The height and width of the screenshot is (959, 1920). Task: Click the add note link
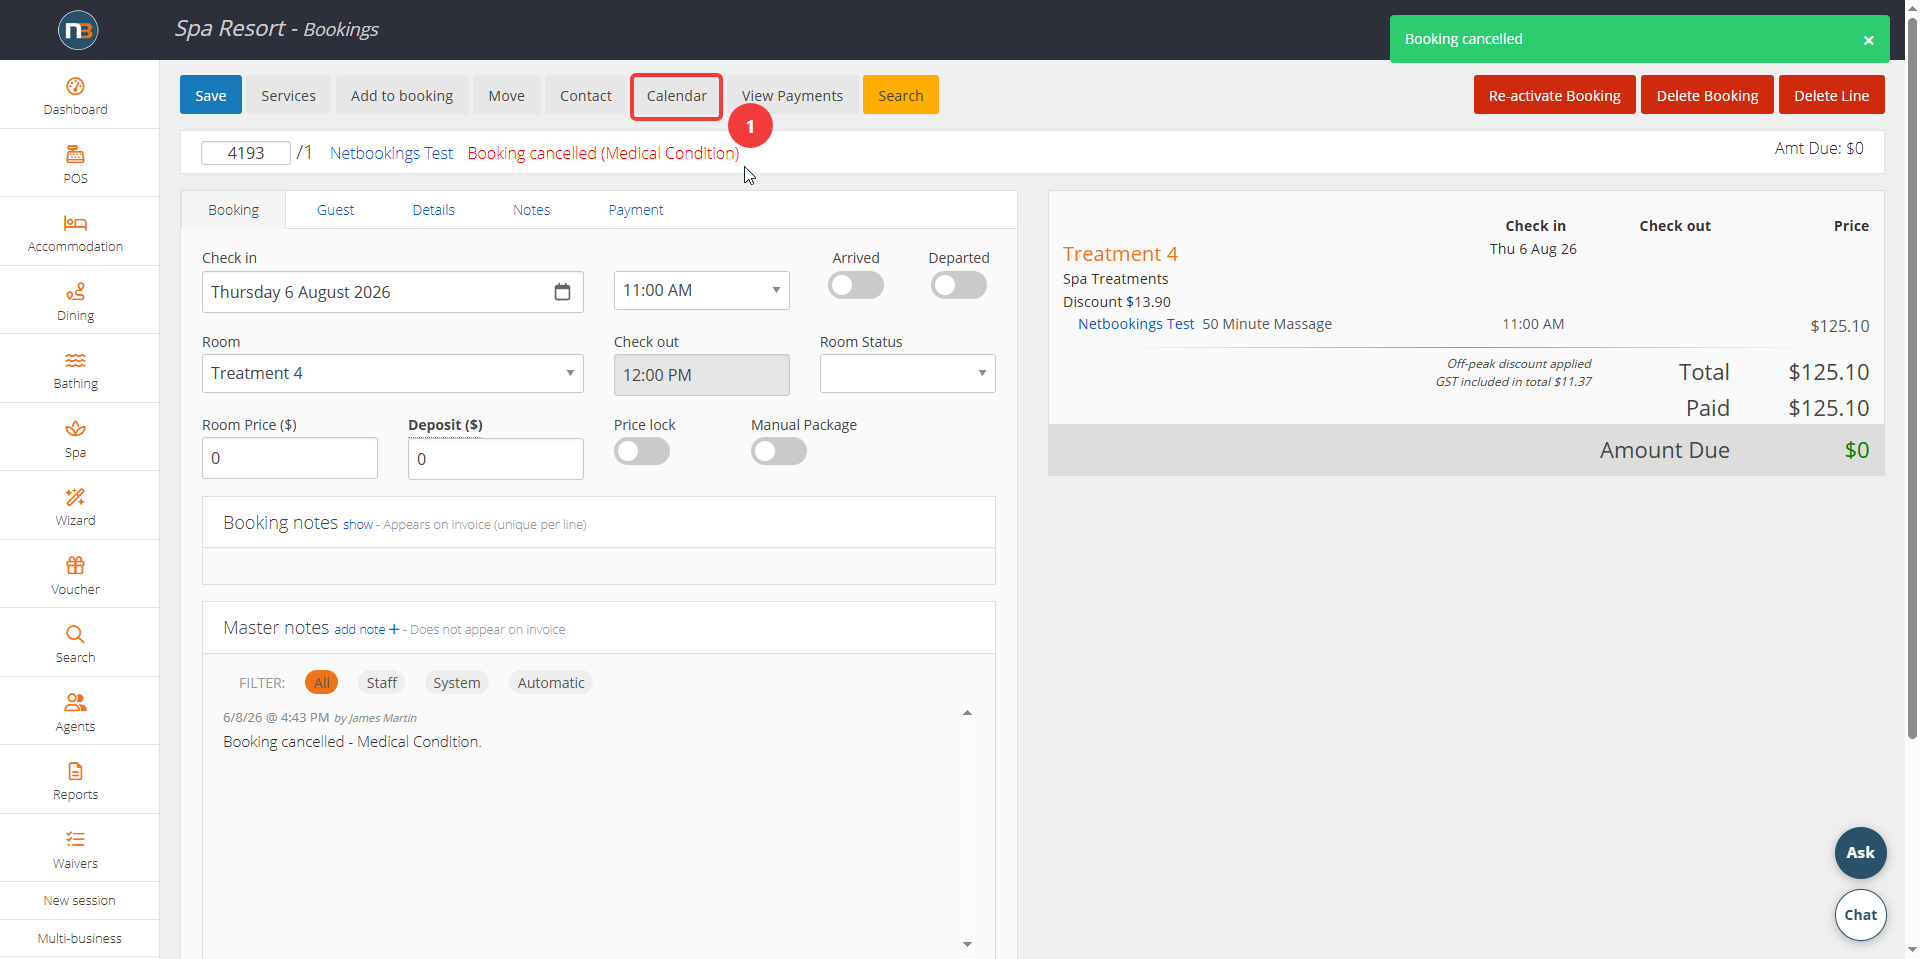coord(360,629)
